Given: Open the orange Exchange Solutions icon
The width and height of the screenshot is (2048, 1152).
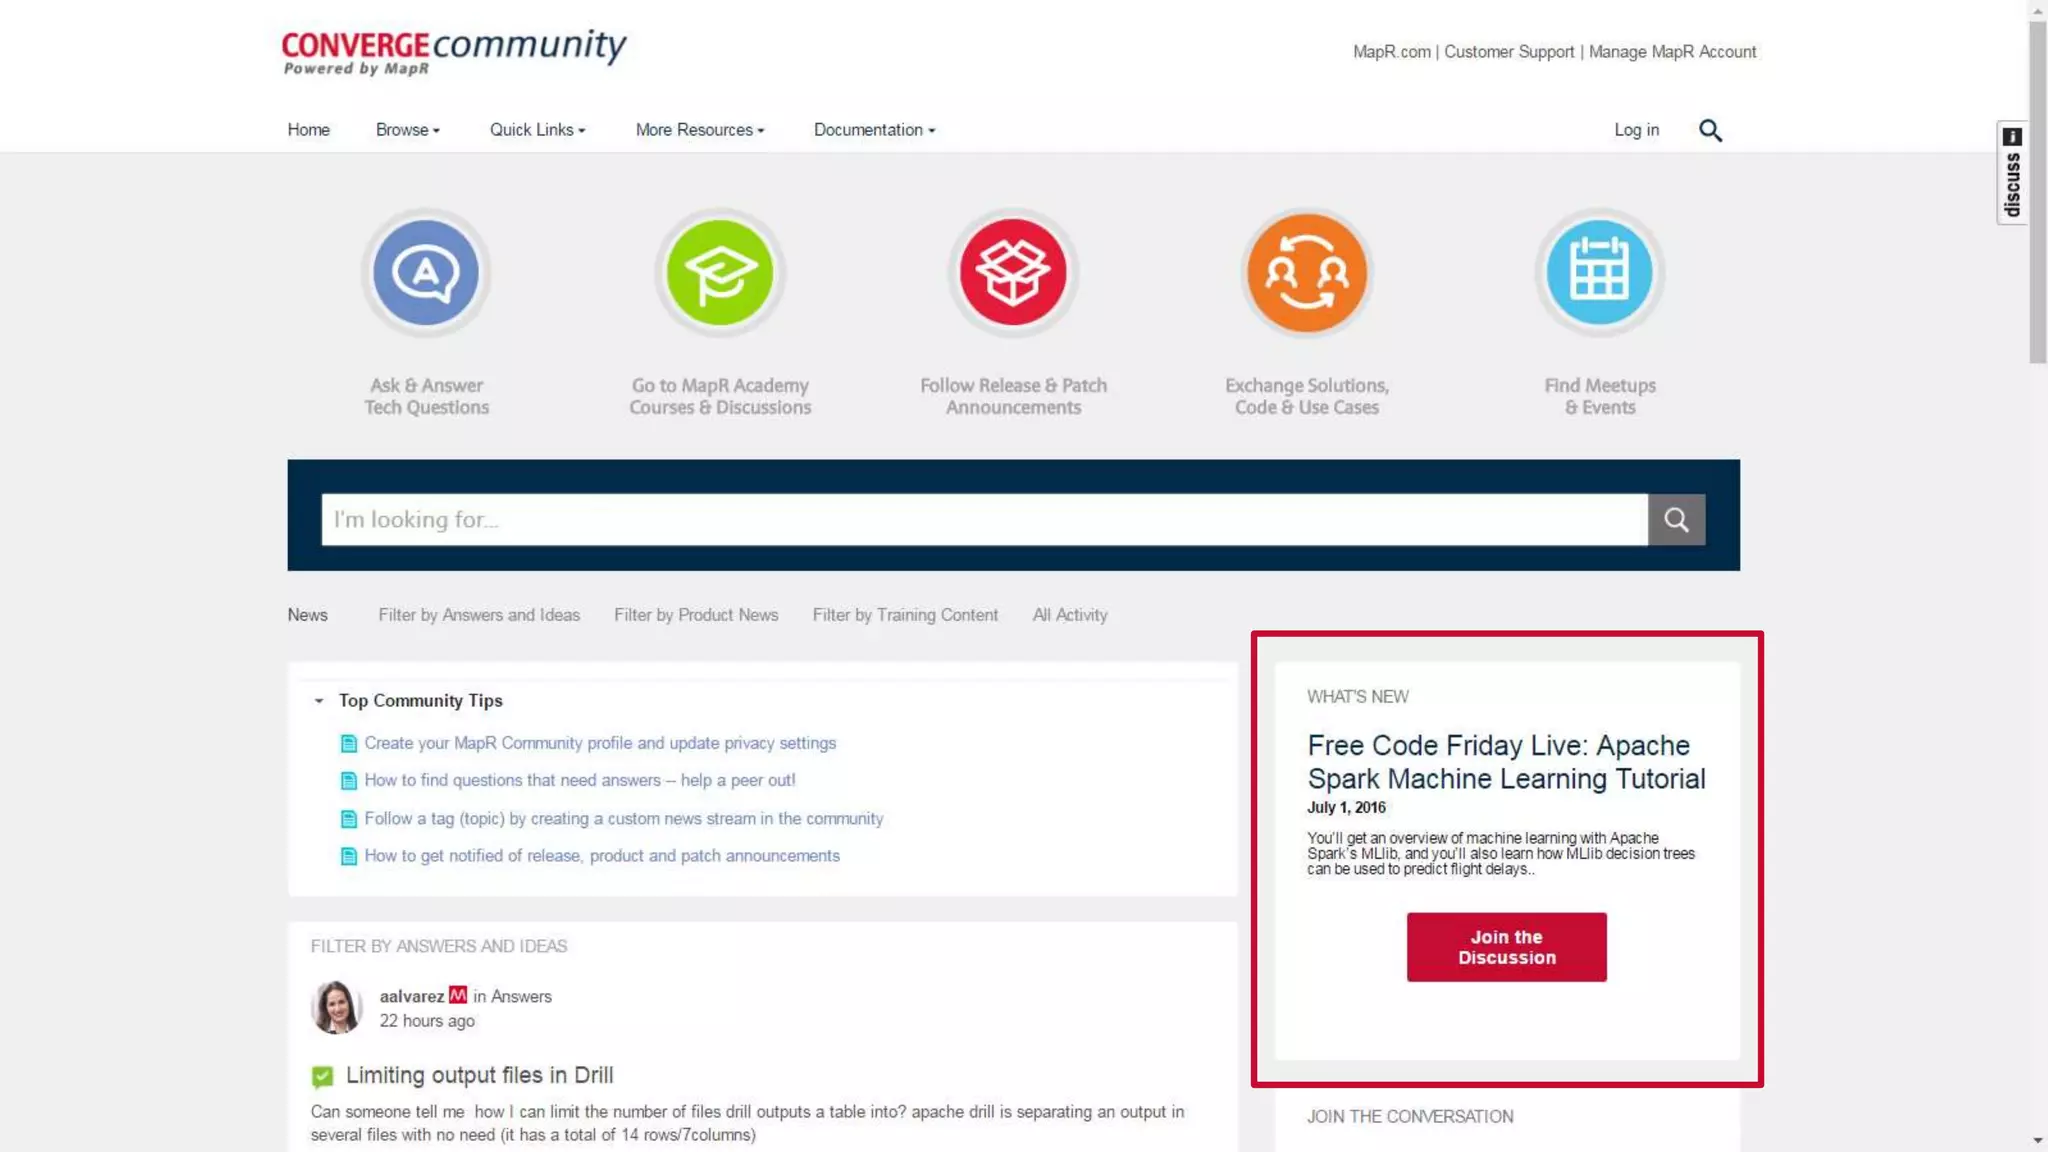Looking at the screenshot, I should [x=1306, y=272].
